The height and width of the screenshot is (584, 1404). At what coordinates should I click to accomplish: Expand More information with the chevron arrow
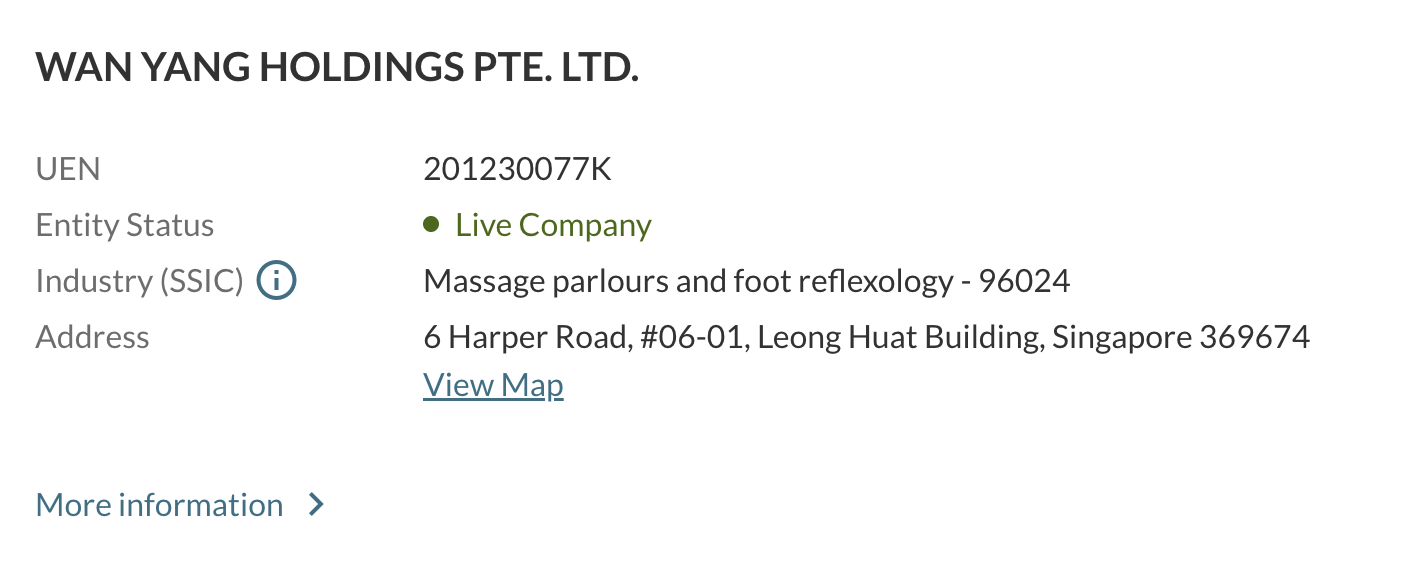[316, 505]
